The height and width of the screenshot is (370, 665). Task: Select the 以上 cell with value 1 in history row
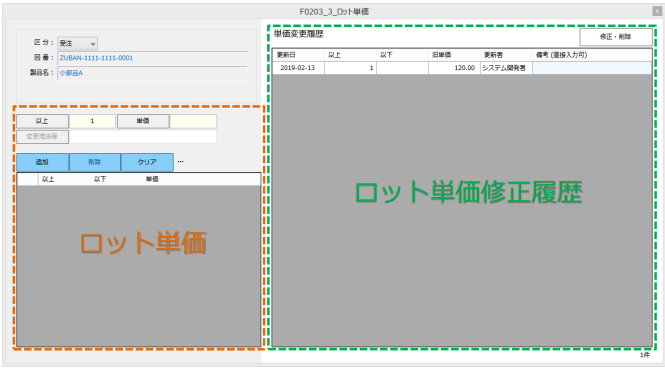coord(350,68)
